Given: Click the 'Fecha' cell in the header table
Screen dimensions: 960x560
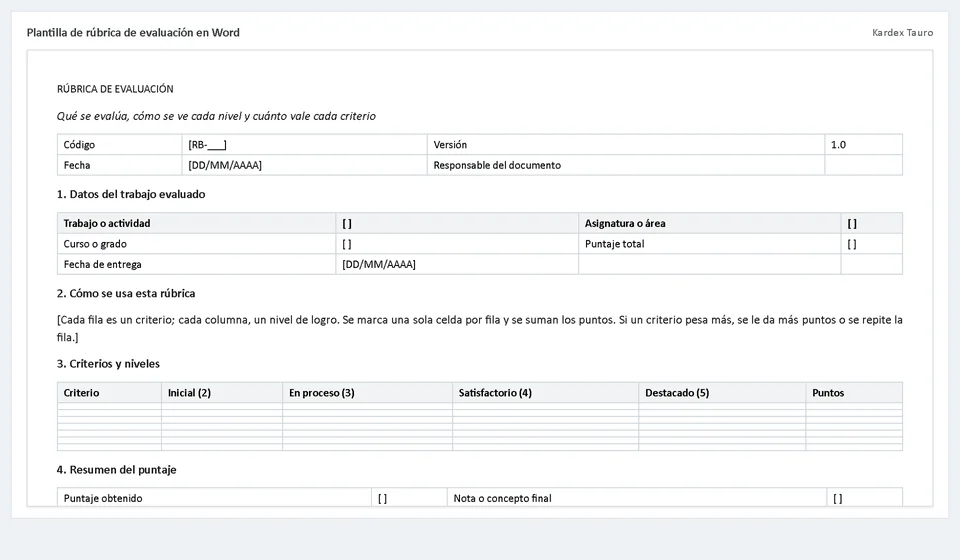Looking at the screenshot, I should 119,165.
